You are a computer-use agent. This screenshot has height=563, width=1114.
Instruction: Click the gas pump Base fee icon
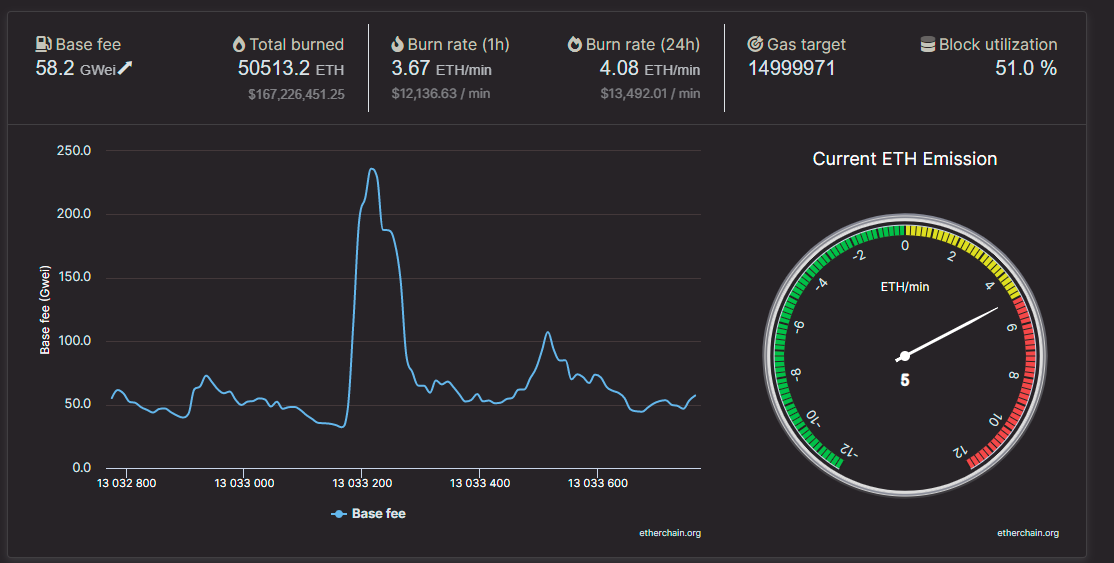[x=43, y=44]
